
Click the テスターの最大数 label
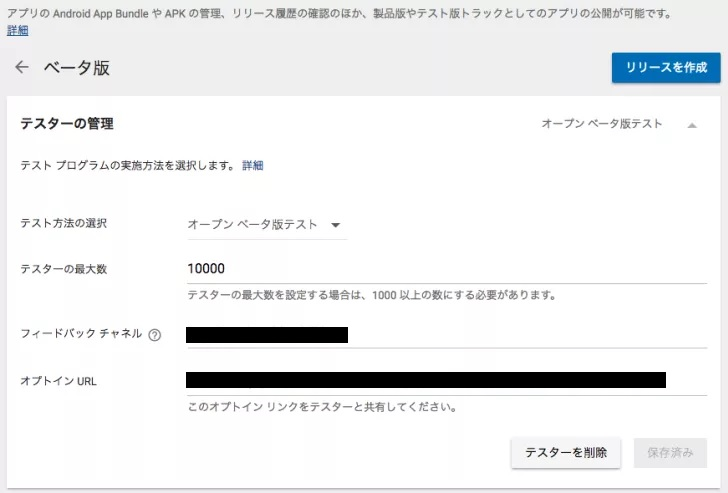pyautogui.click(x=64, y=269)
